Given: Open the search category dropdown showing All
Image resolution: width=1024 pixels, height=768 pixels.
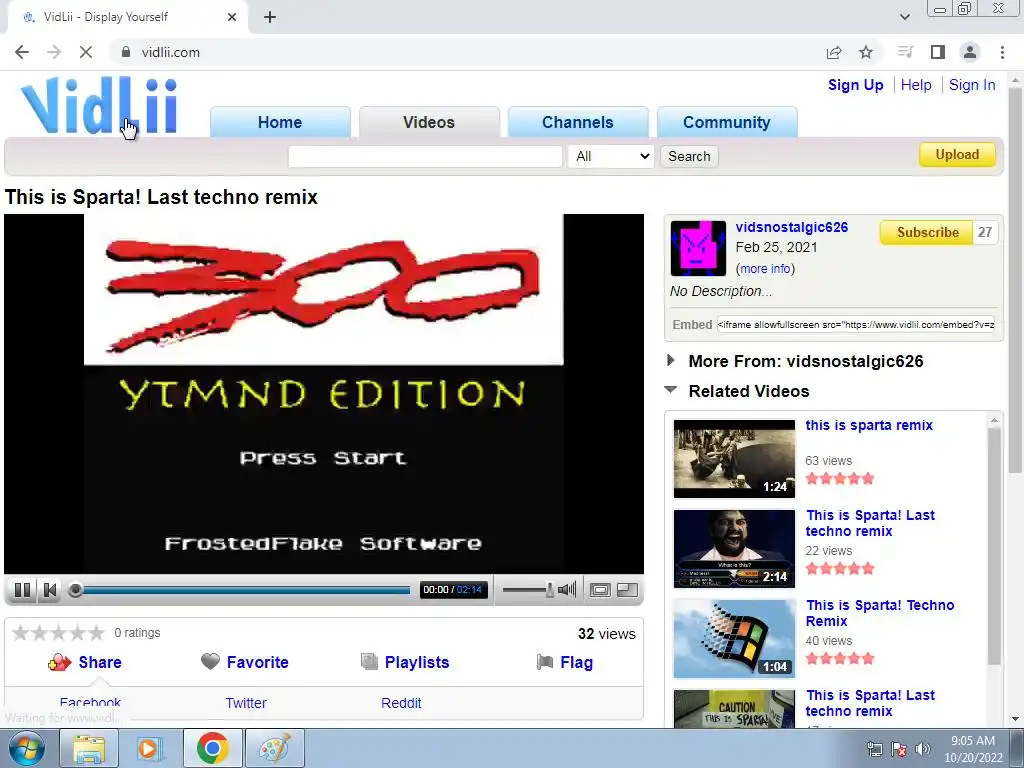Looking at the screenshot, I should [611, 156].
